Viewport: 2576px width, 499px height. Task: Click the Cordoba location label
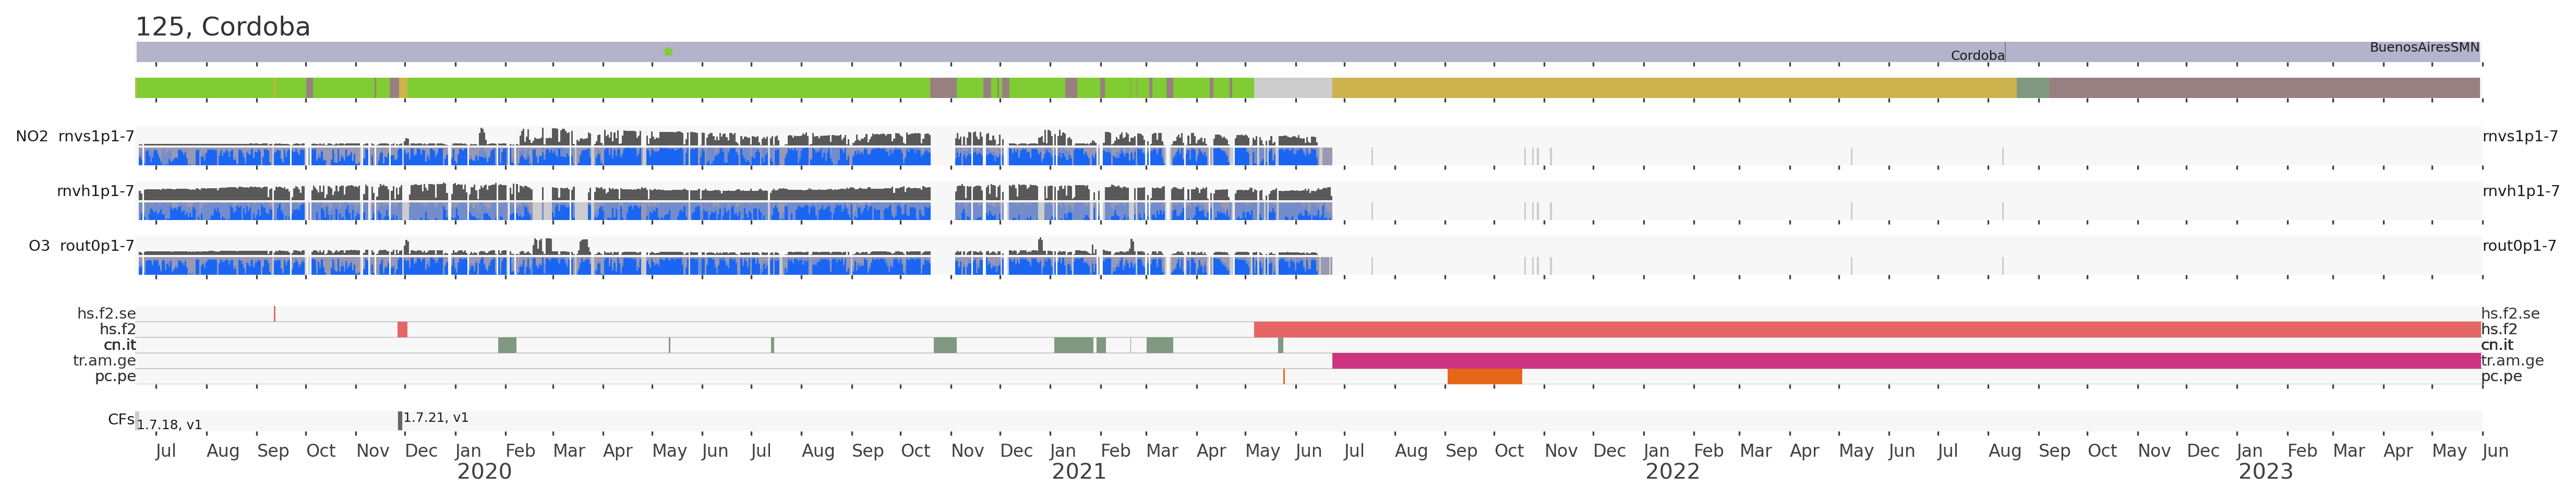pos(1976,56)
